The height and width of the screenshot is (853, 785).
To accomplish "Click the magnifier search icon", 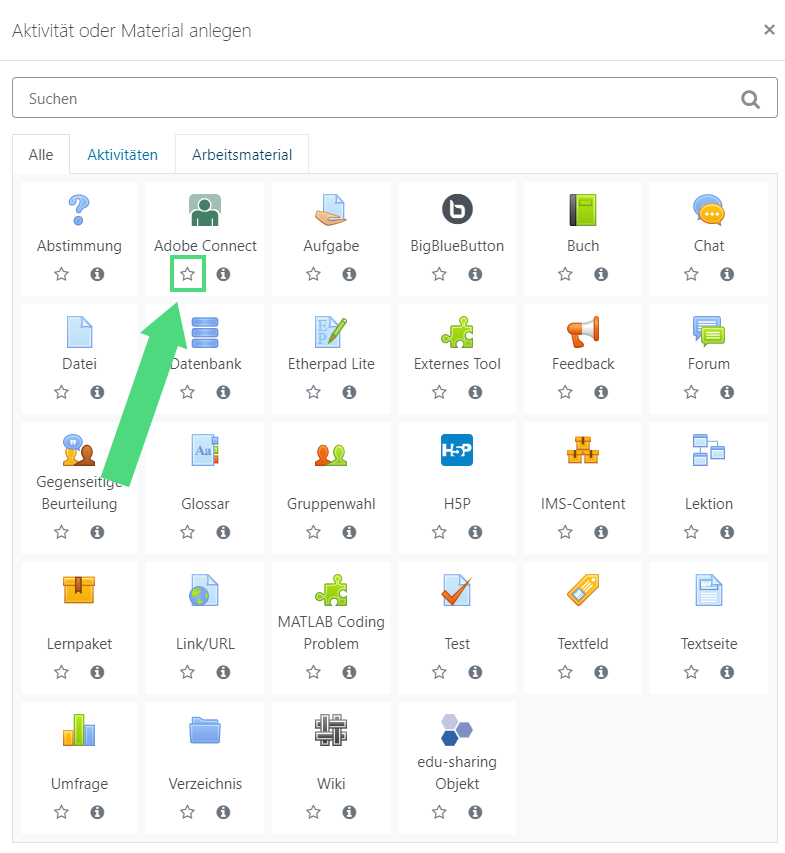I will point(750,99).
